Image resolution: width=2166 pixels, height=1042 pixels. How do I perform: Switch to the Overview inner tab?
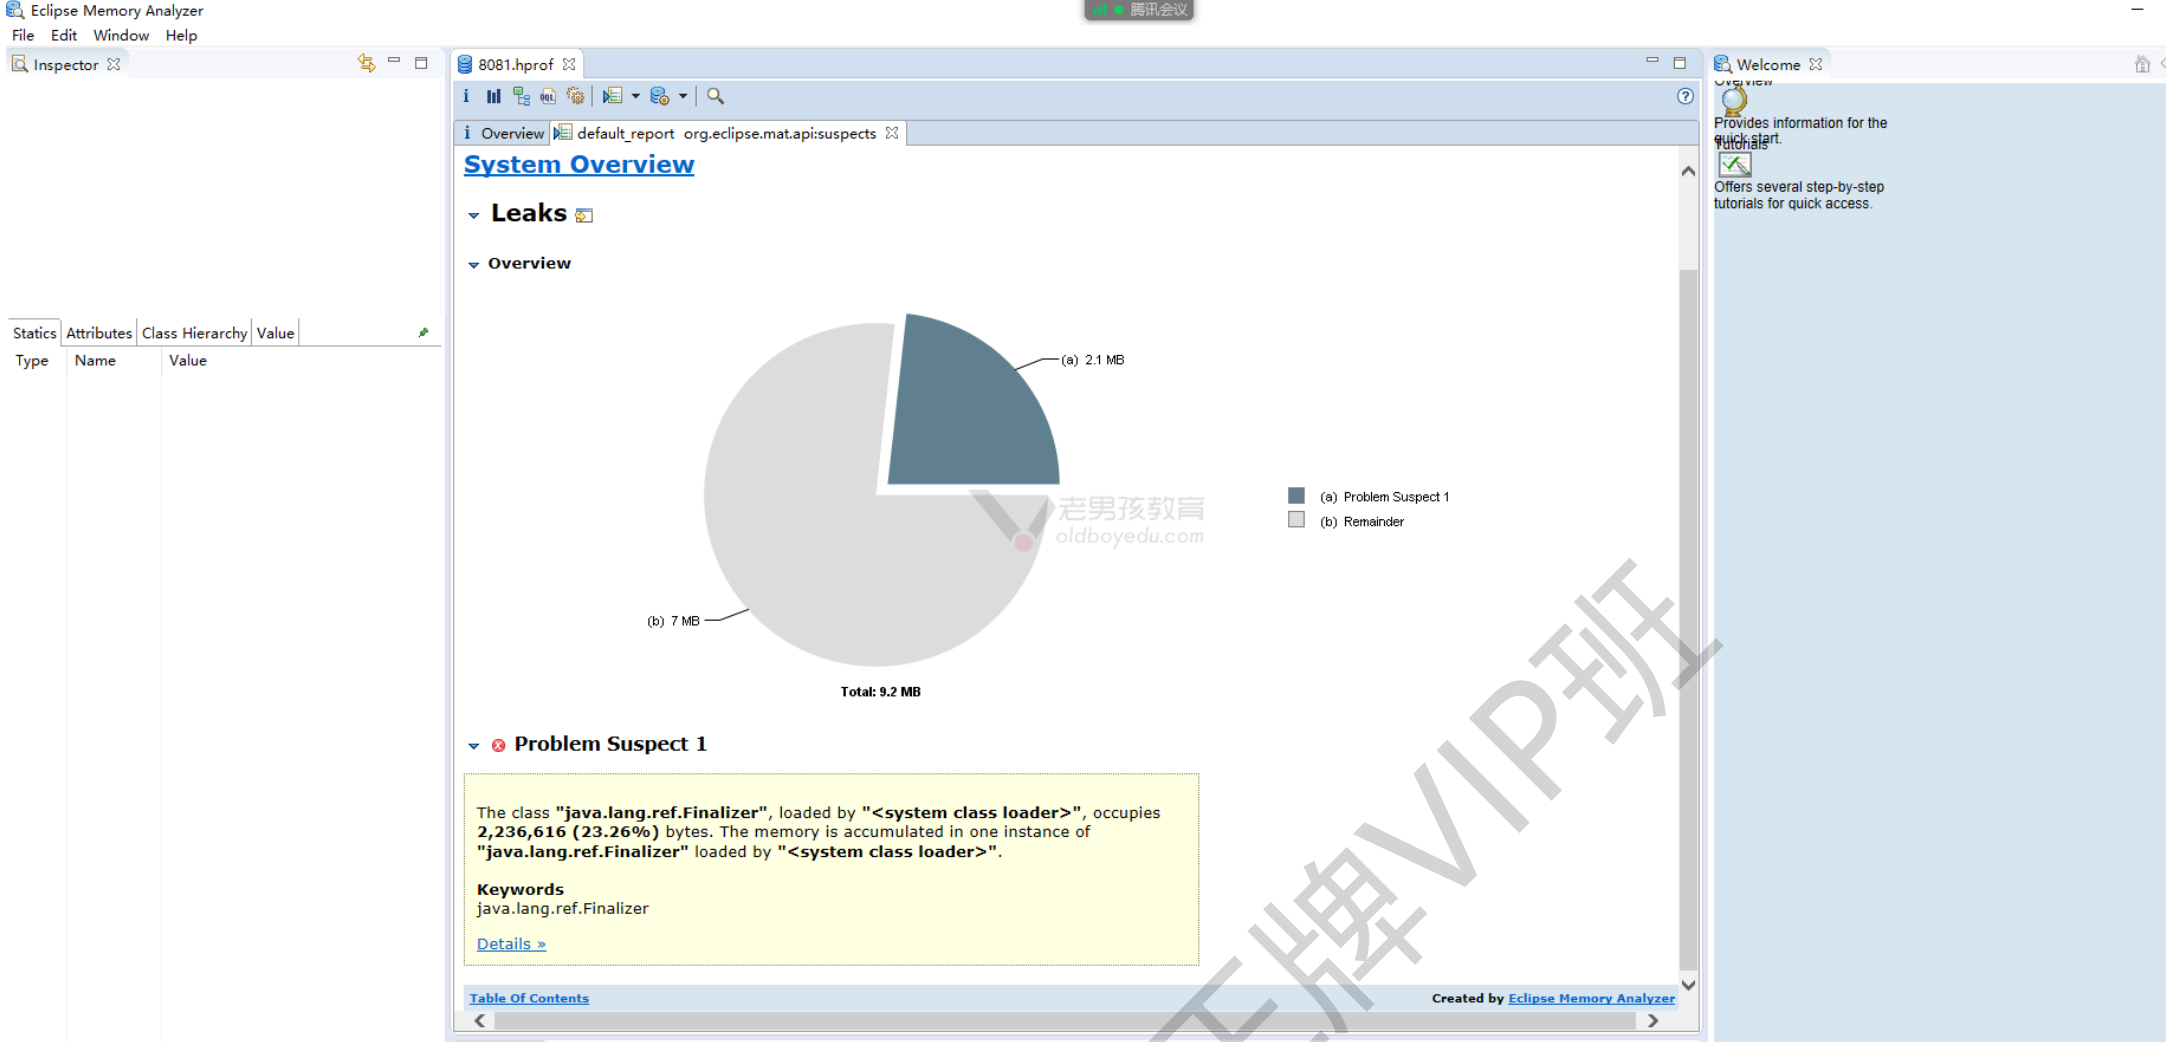503,133
